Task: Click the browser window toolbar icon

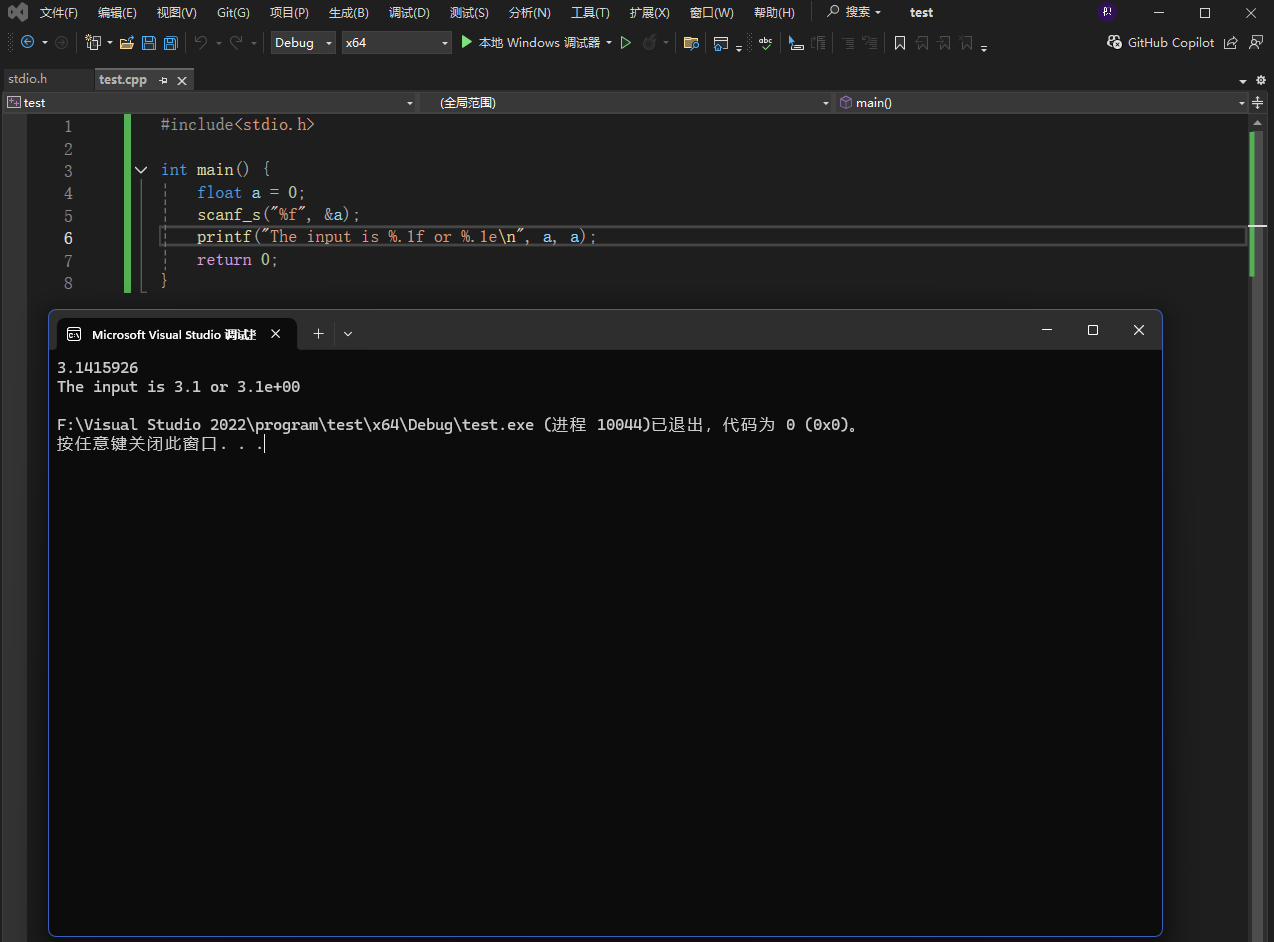Action: tap(721, 43)
